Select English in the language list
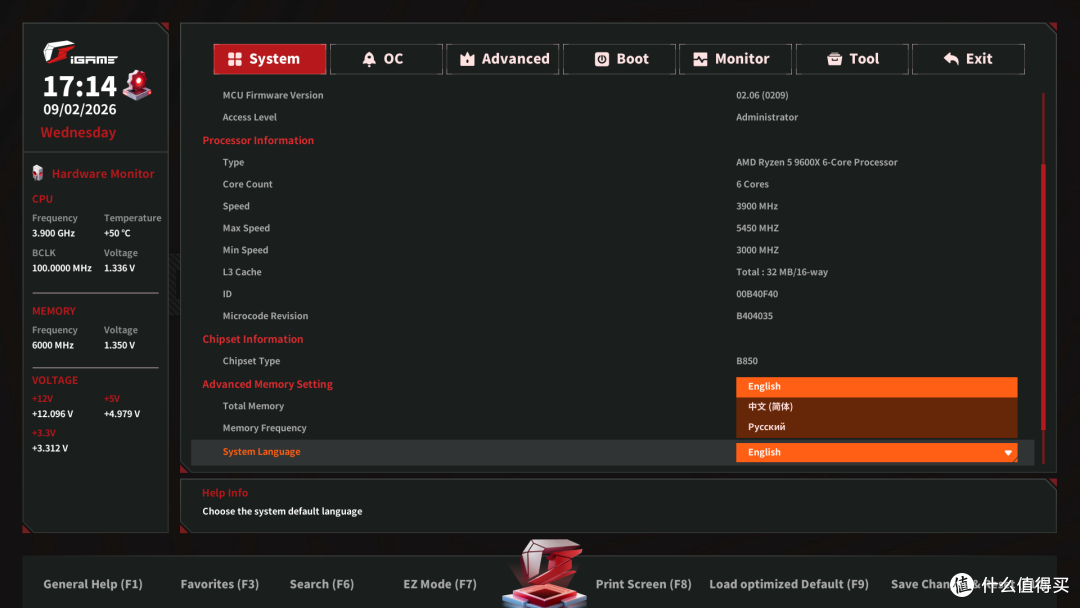Screen dimensions: 1080x608 pos(876,386)
